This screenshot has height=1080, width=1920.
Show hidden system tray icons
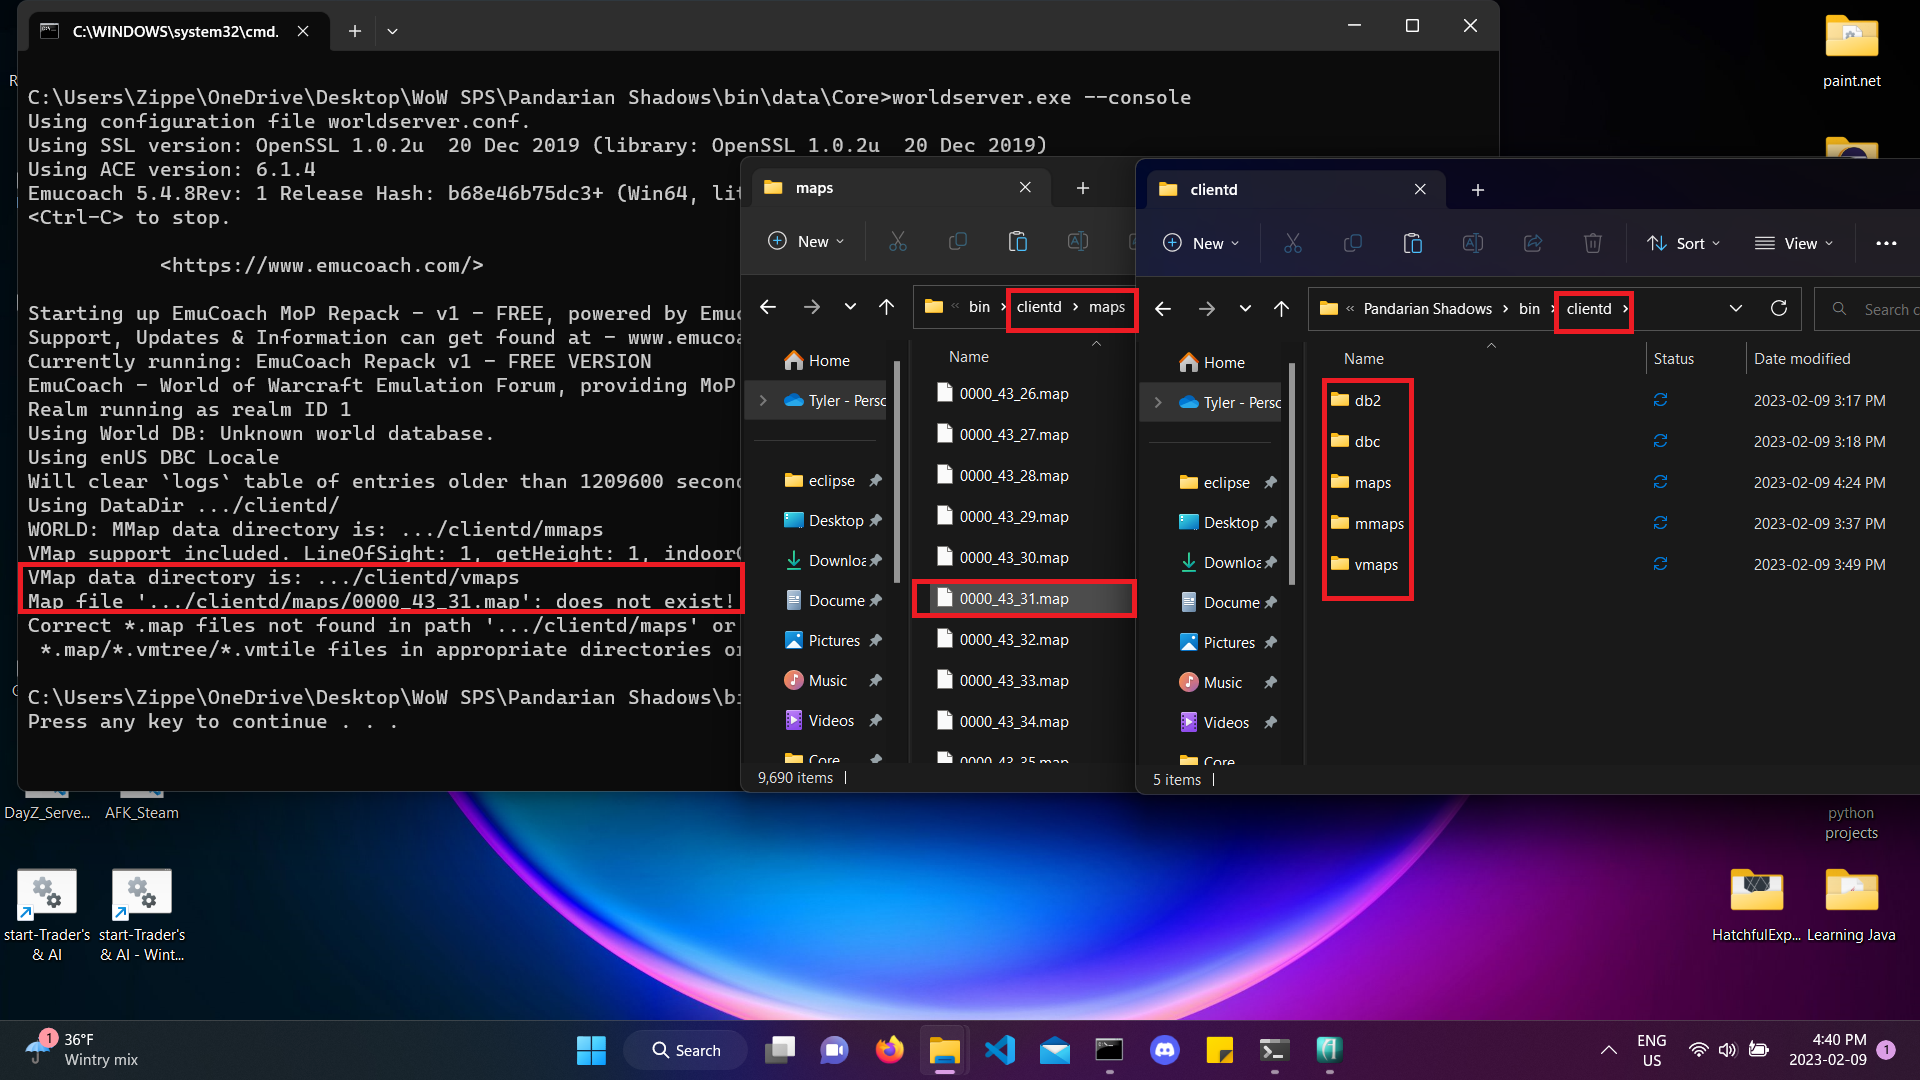[x=1608, y=1050]
